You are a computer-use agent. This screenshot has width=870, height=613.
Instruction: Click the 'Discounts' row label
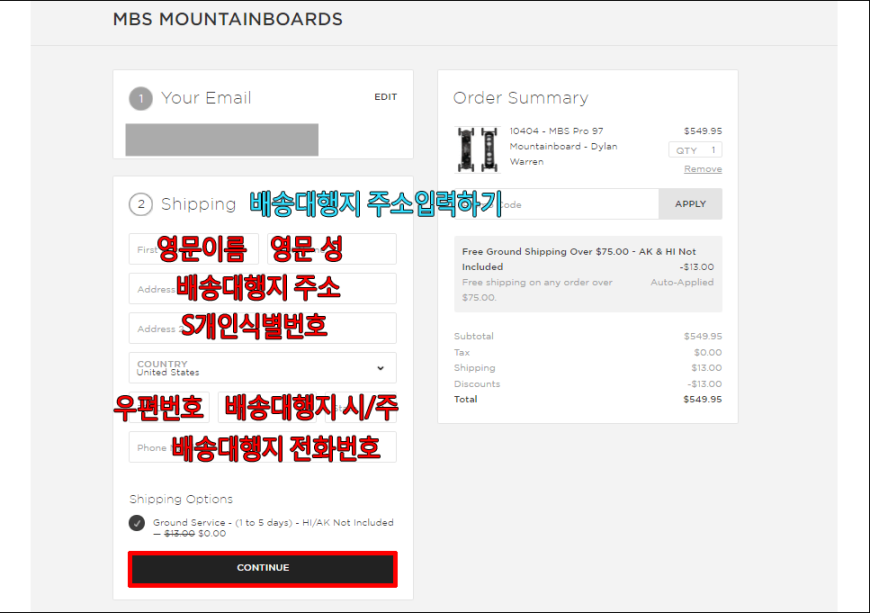[477, 384]
